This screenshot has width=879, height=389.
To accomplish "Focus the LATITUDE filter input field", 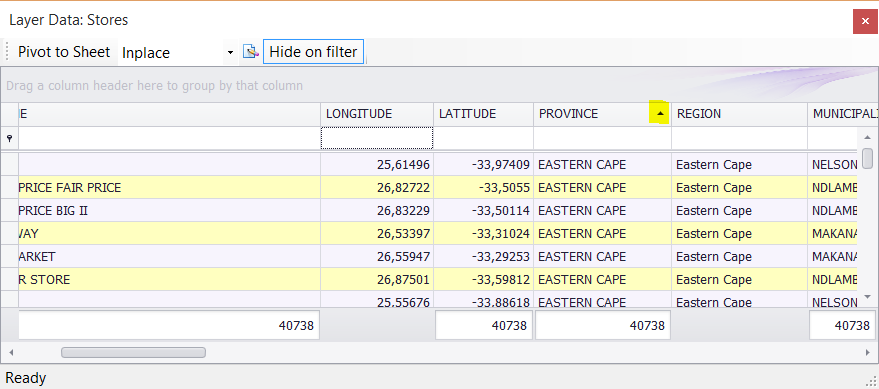I will click(483, 138).
